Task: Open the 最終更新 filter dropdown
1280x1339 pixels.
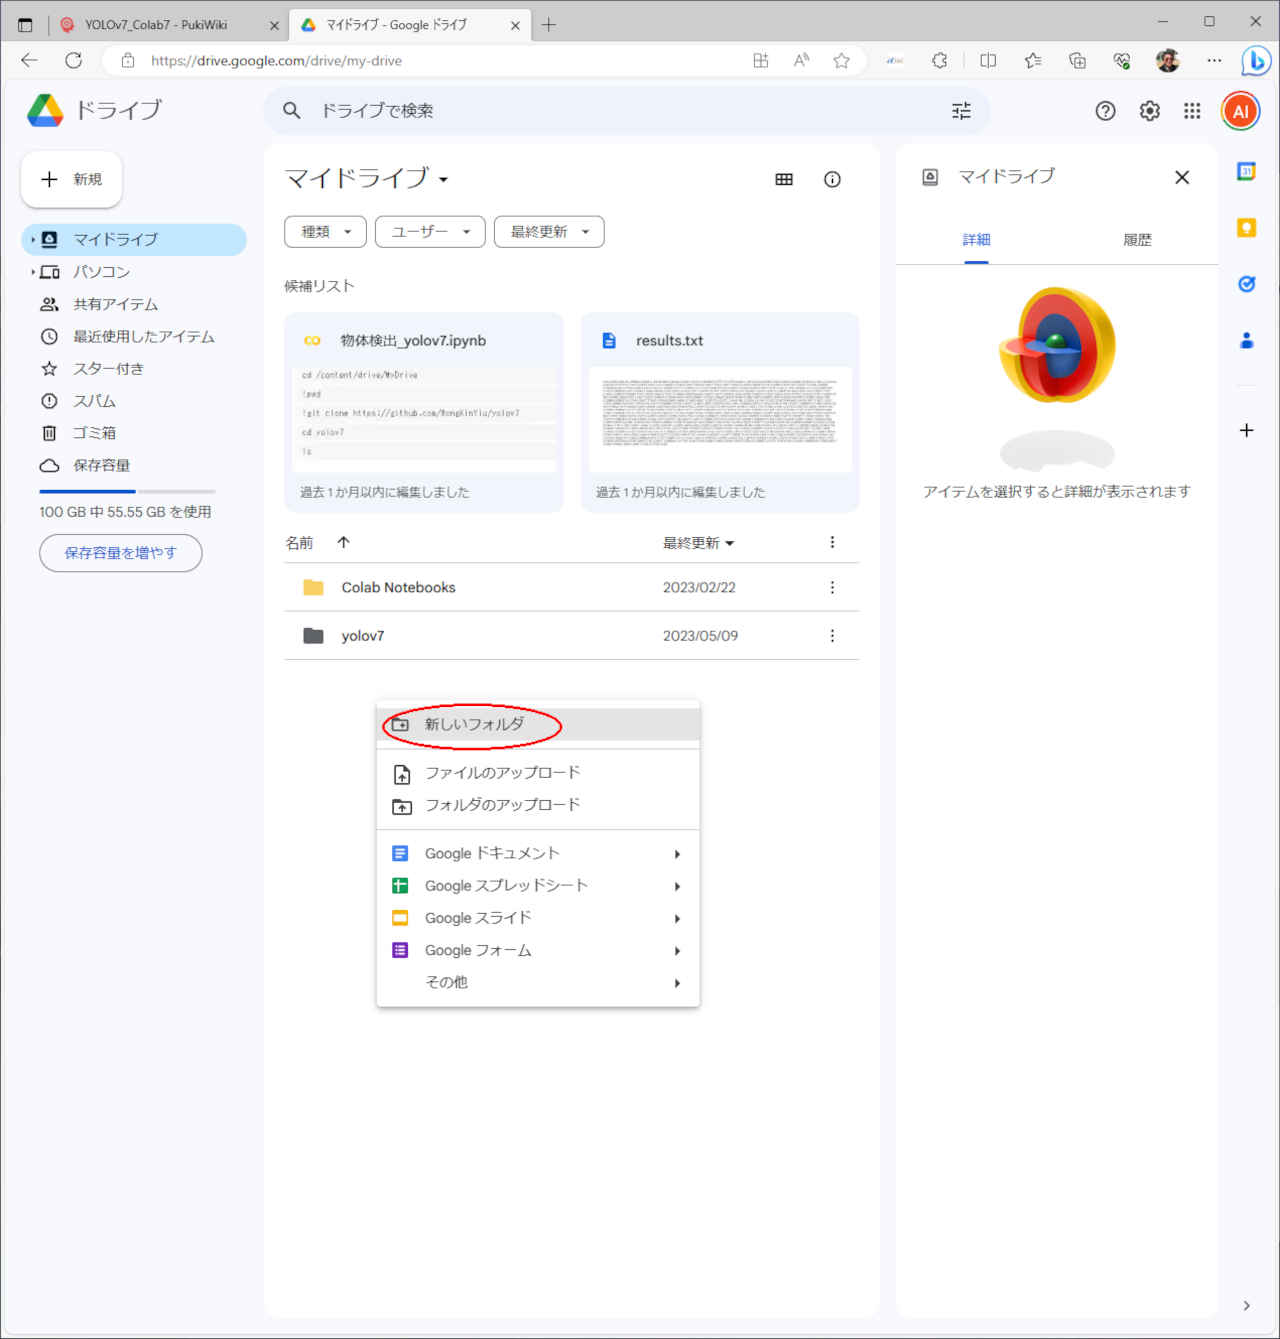Action: pyautogui.click(x=549, y=232)
